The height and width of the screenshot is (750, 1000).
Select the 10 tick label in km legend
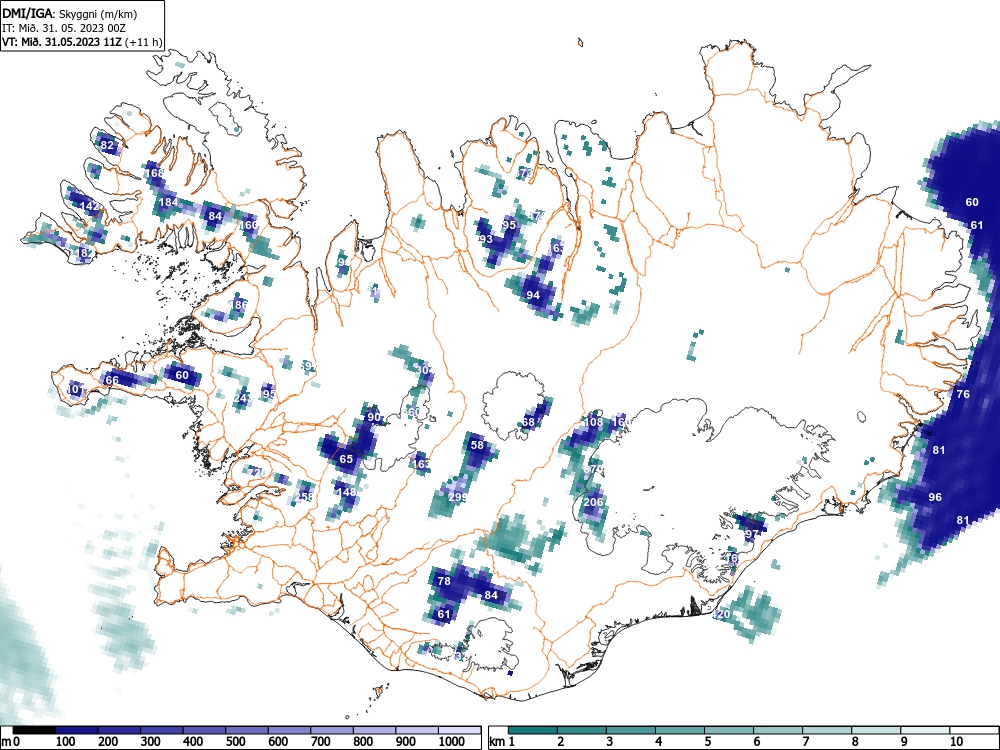pos(956,742)
